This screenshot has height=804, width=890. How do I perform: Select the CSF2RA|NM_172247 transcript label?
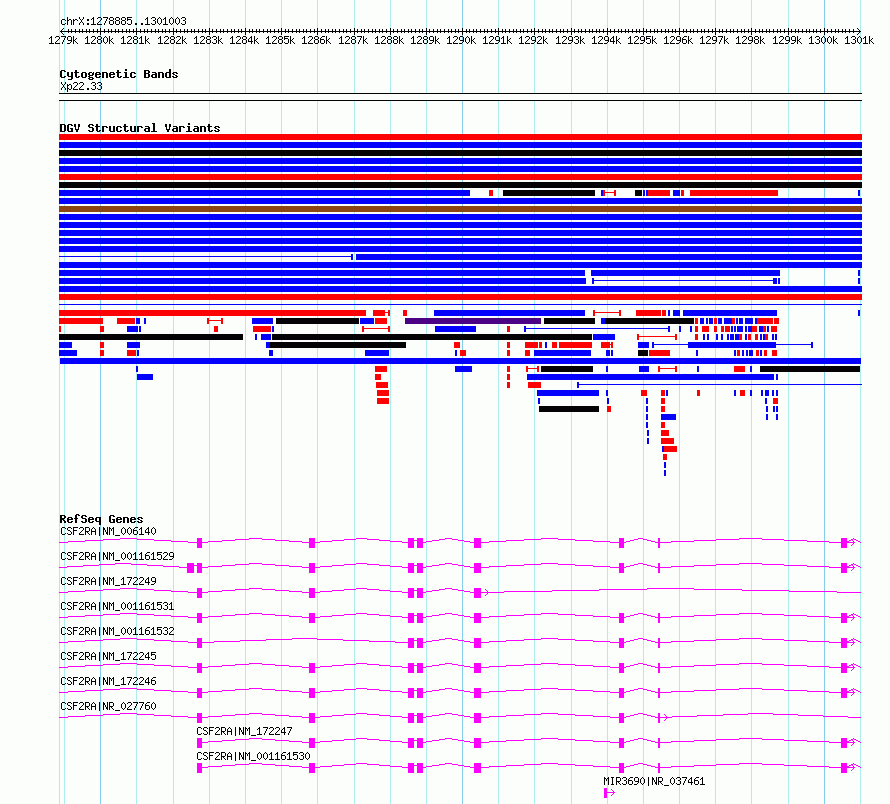(x=244, y=731)
